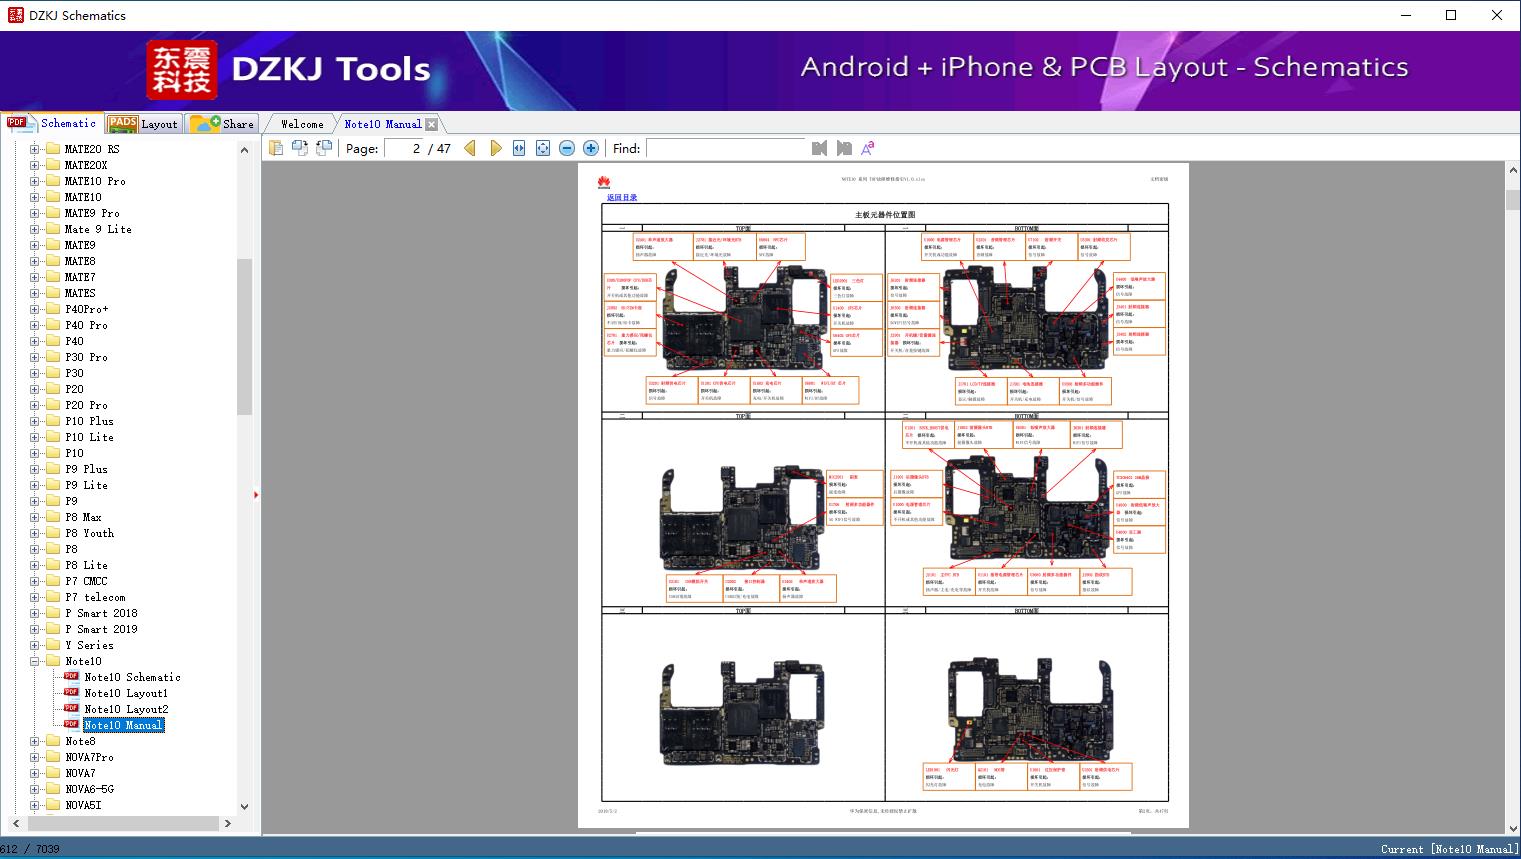Click the NOVA7 folder icon
Viewport: 1521px width, 859px height.
(53, 773)
